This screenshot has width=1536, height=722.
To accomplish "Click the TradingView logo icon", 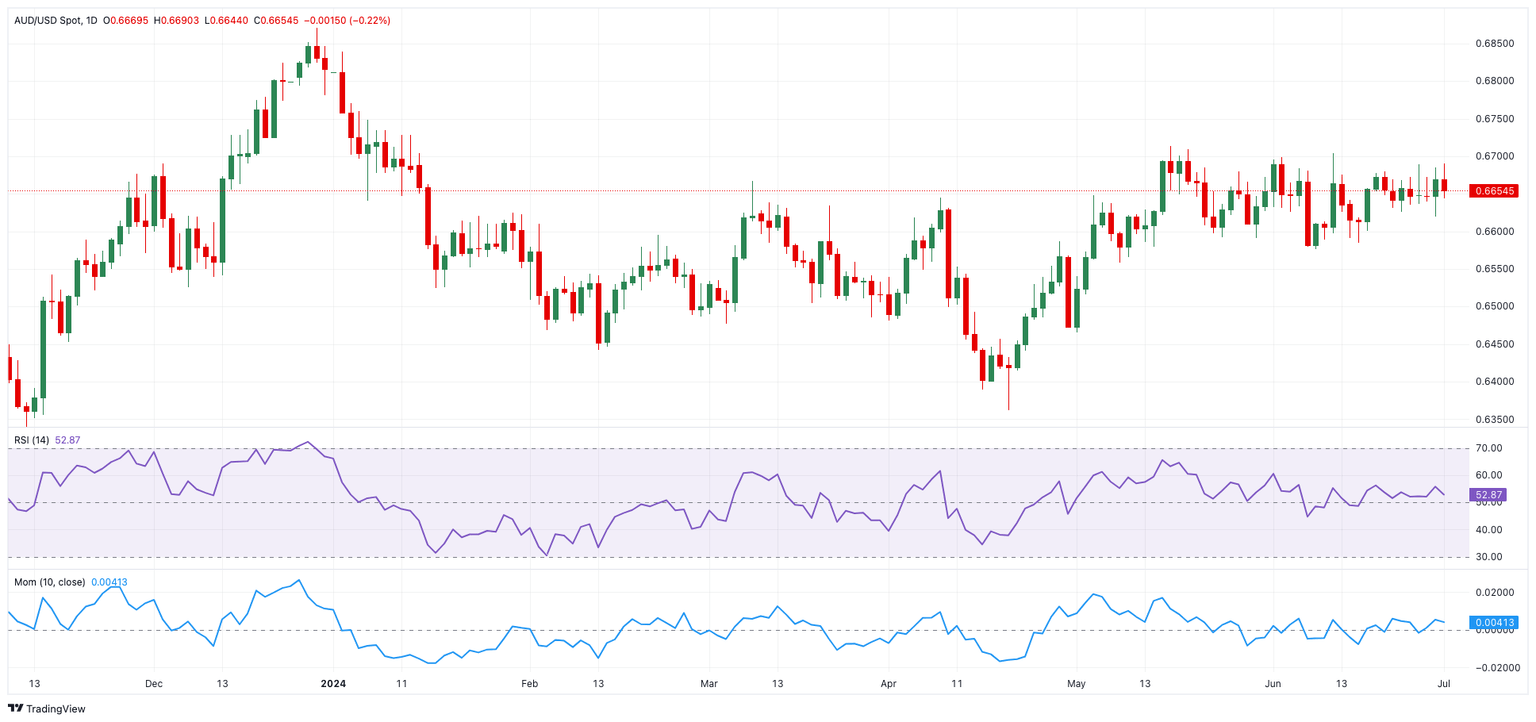I will click(17, 708).
